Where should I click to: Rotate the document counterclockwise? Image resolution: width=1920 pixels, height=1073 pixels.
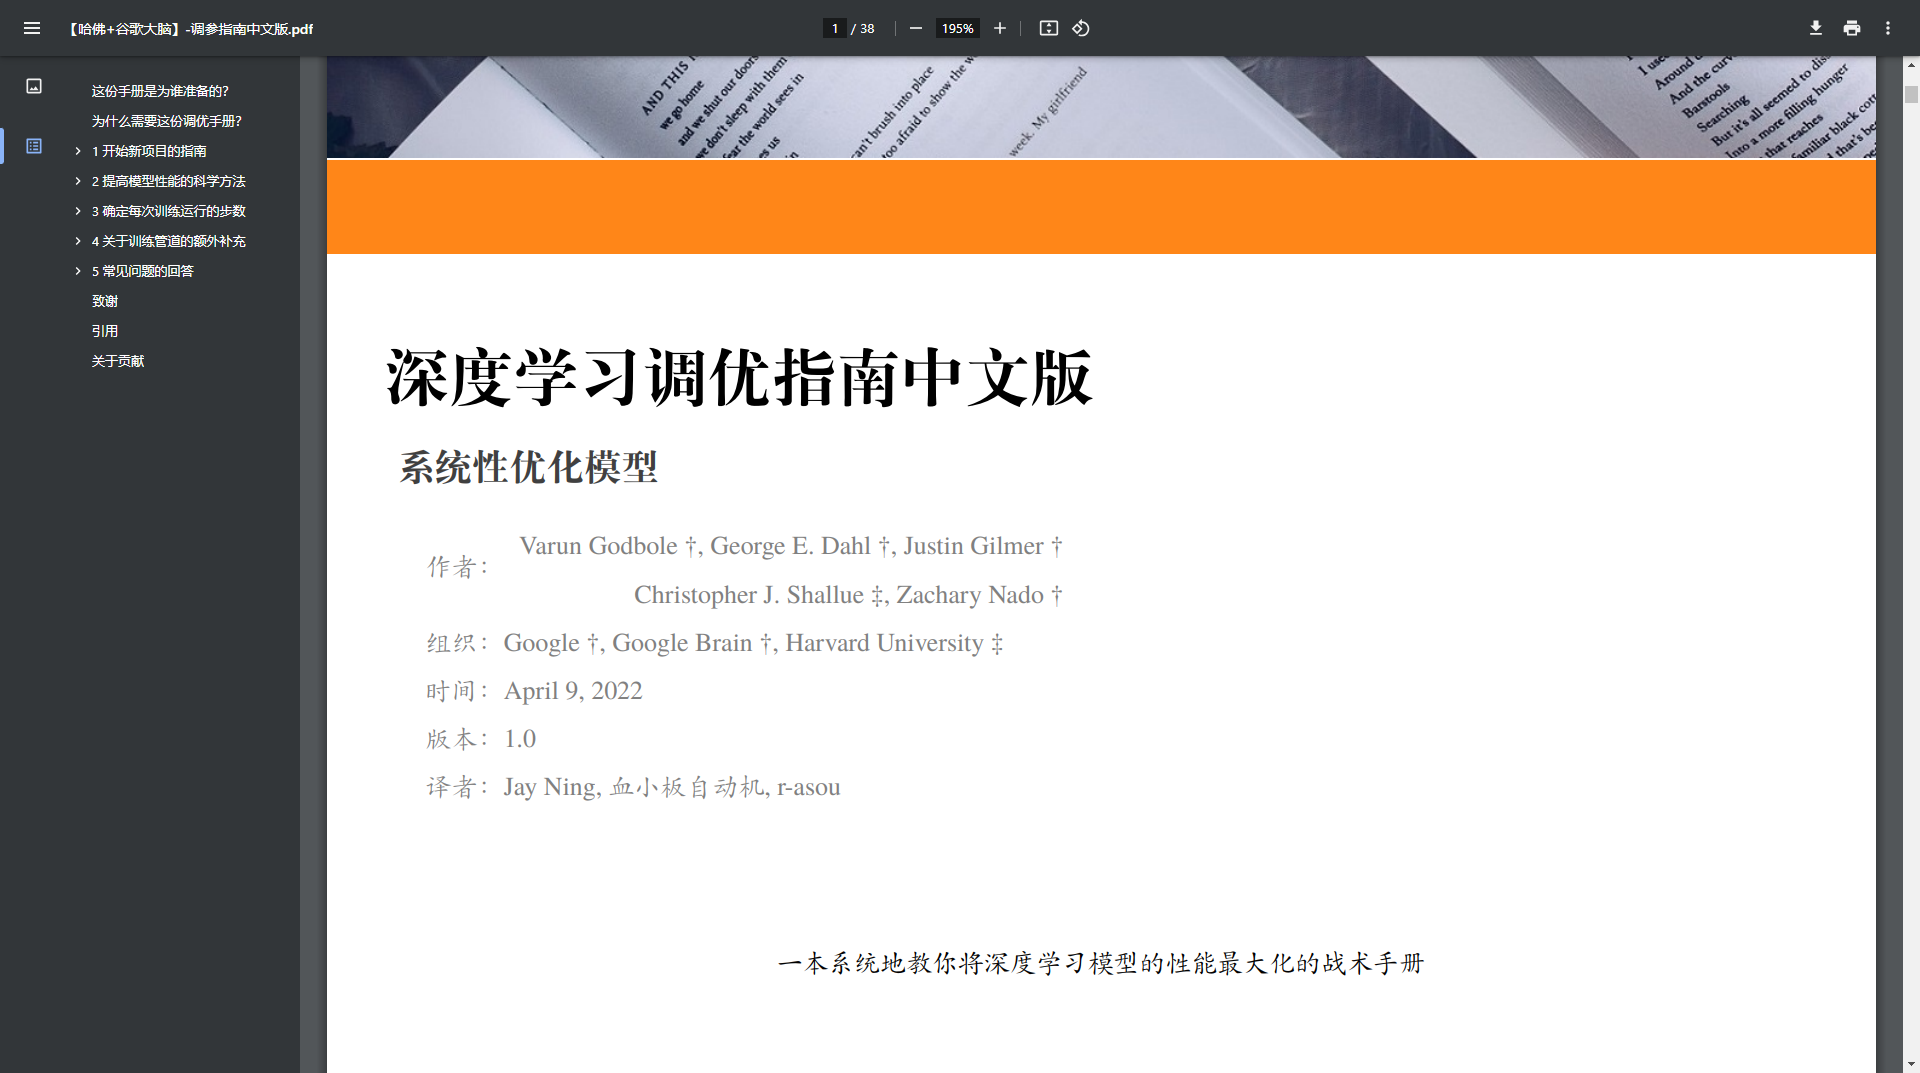point(1081,28)
